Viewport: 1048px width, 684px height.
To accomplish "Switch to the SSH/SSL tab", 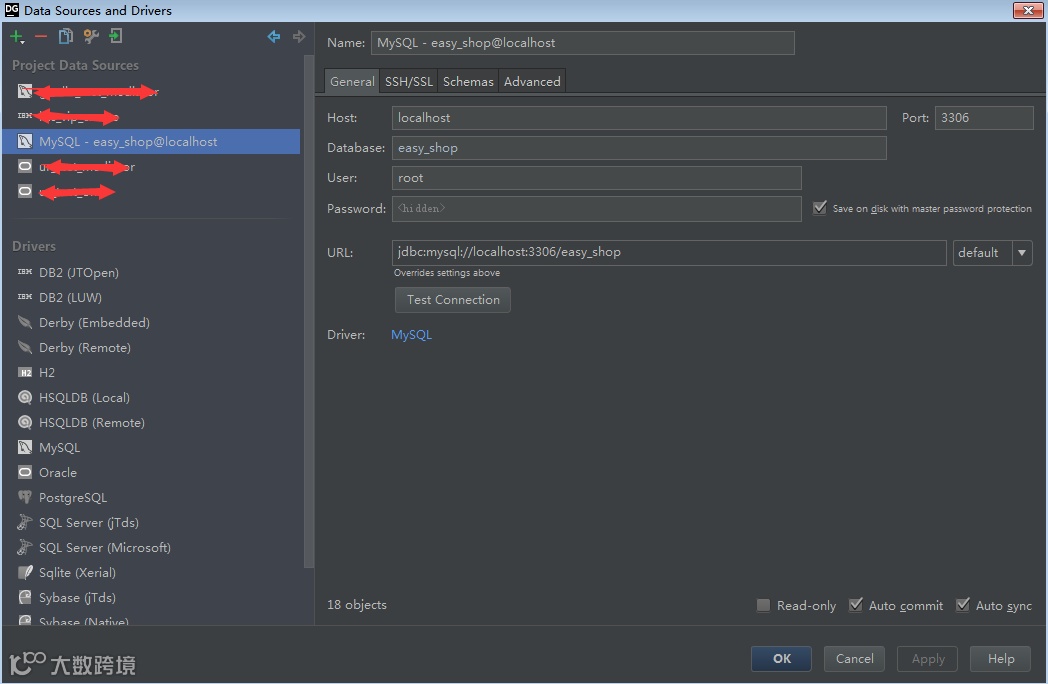I will tap(408, 82).
